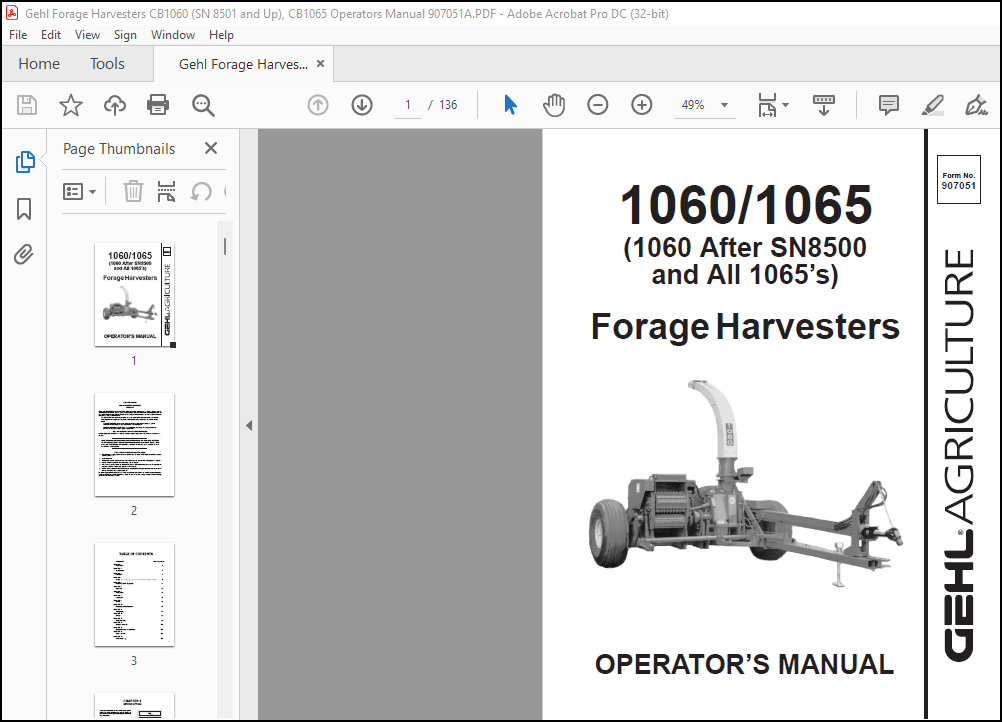Add a comment sticky note
Image resolution: width=1002 pixels, height=722 pixels.
click(888, 105)
